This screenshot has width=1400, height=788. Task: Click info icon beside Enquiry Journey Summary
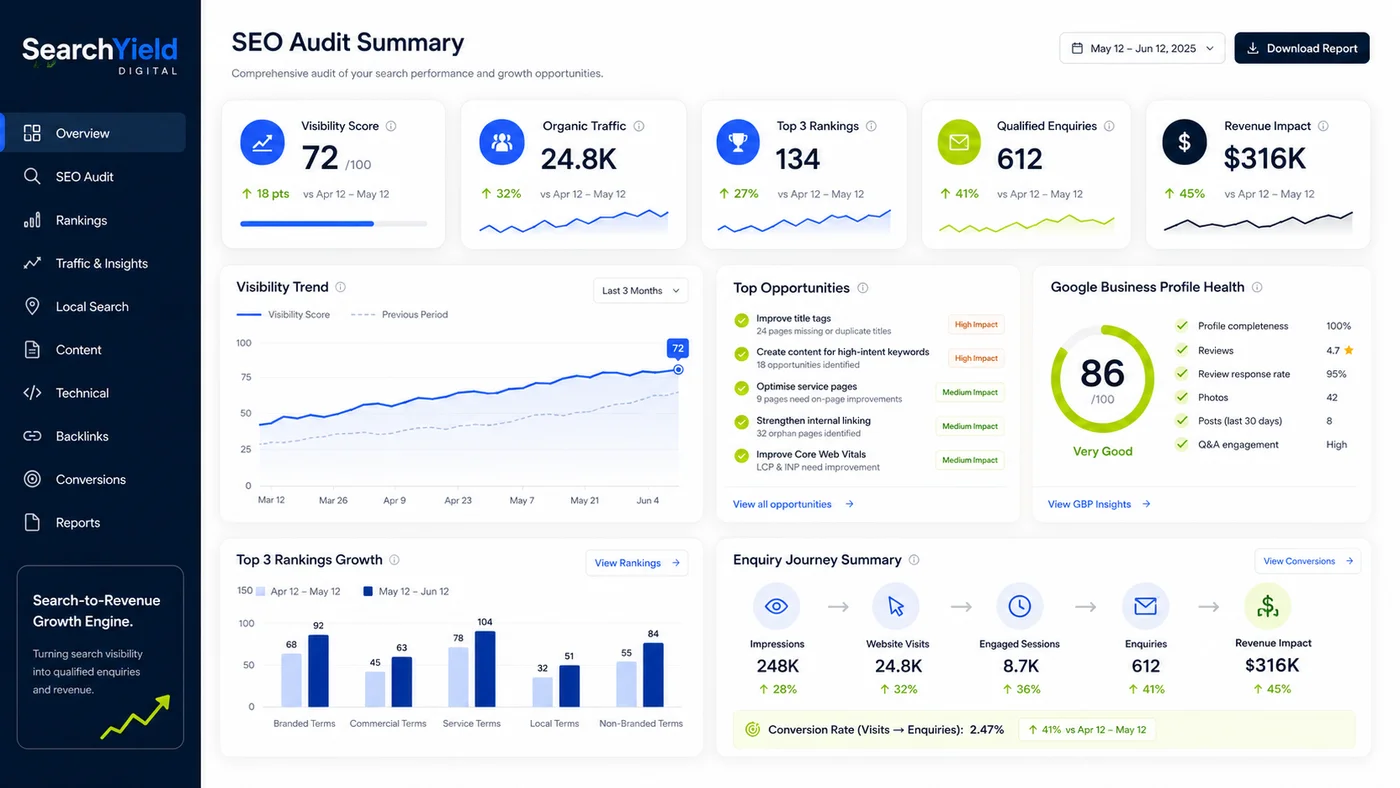click(x=914, y=560)
